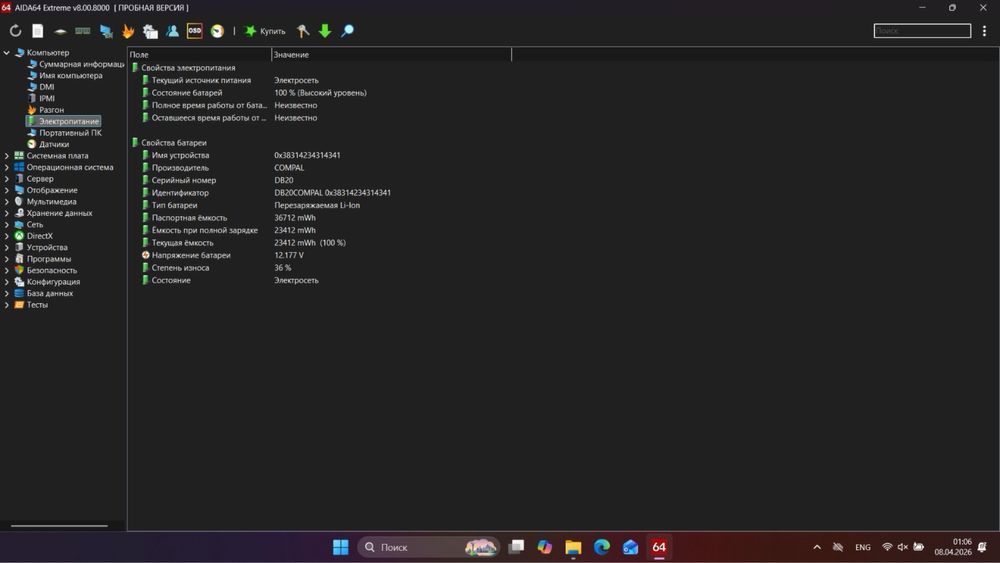The width and height of the screenshot is (1000, 563).
Task: Open File Explorer from the taskbar
Action: (573, 547)
